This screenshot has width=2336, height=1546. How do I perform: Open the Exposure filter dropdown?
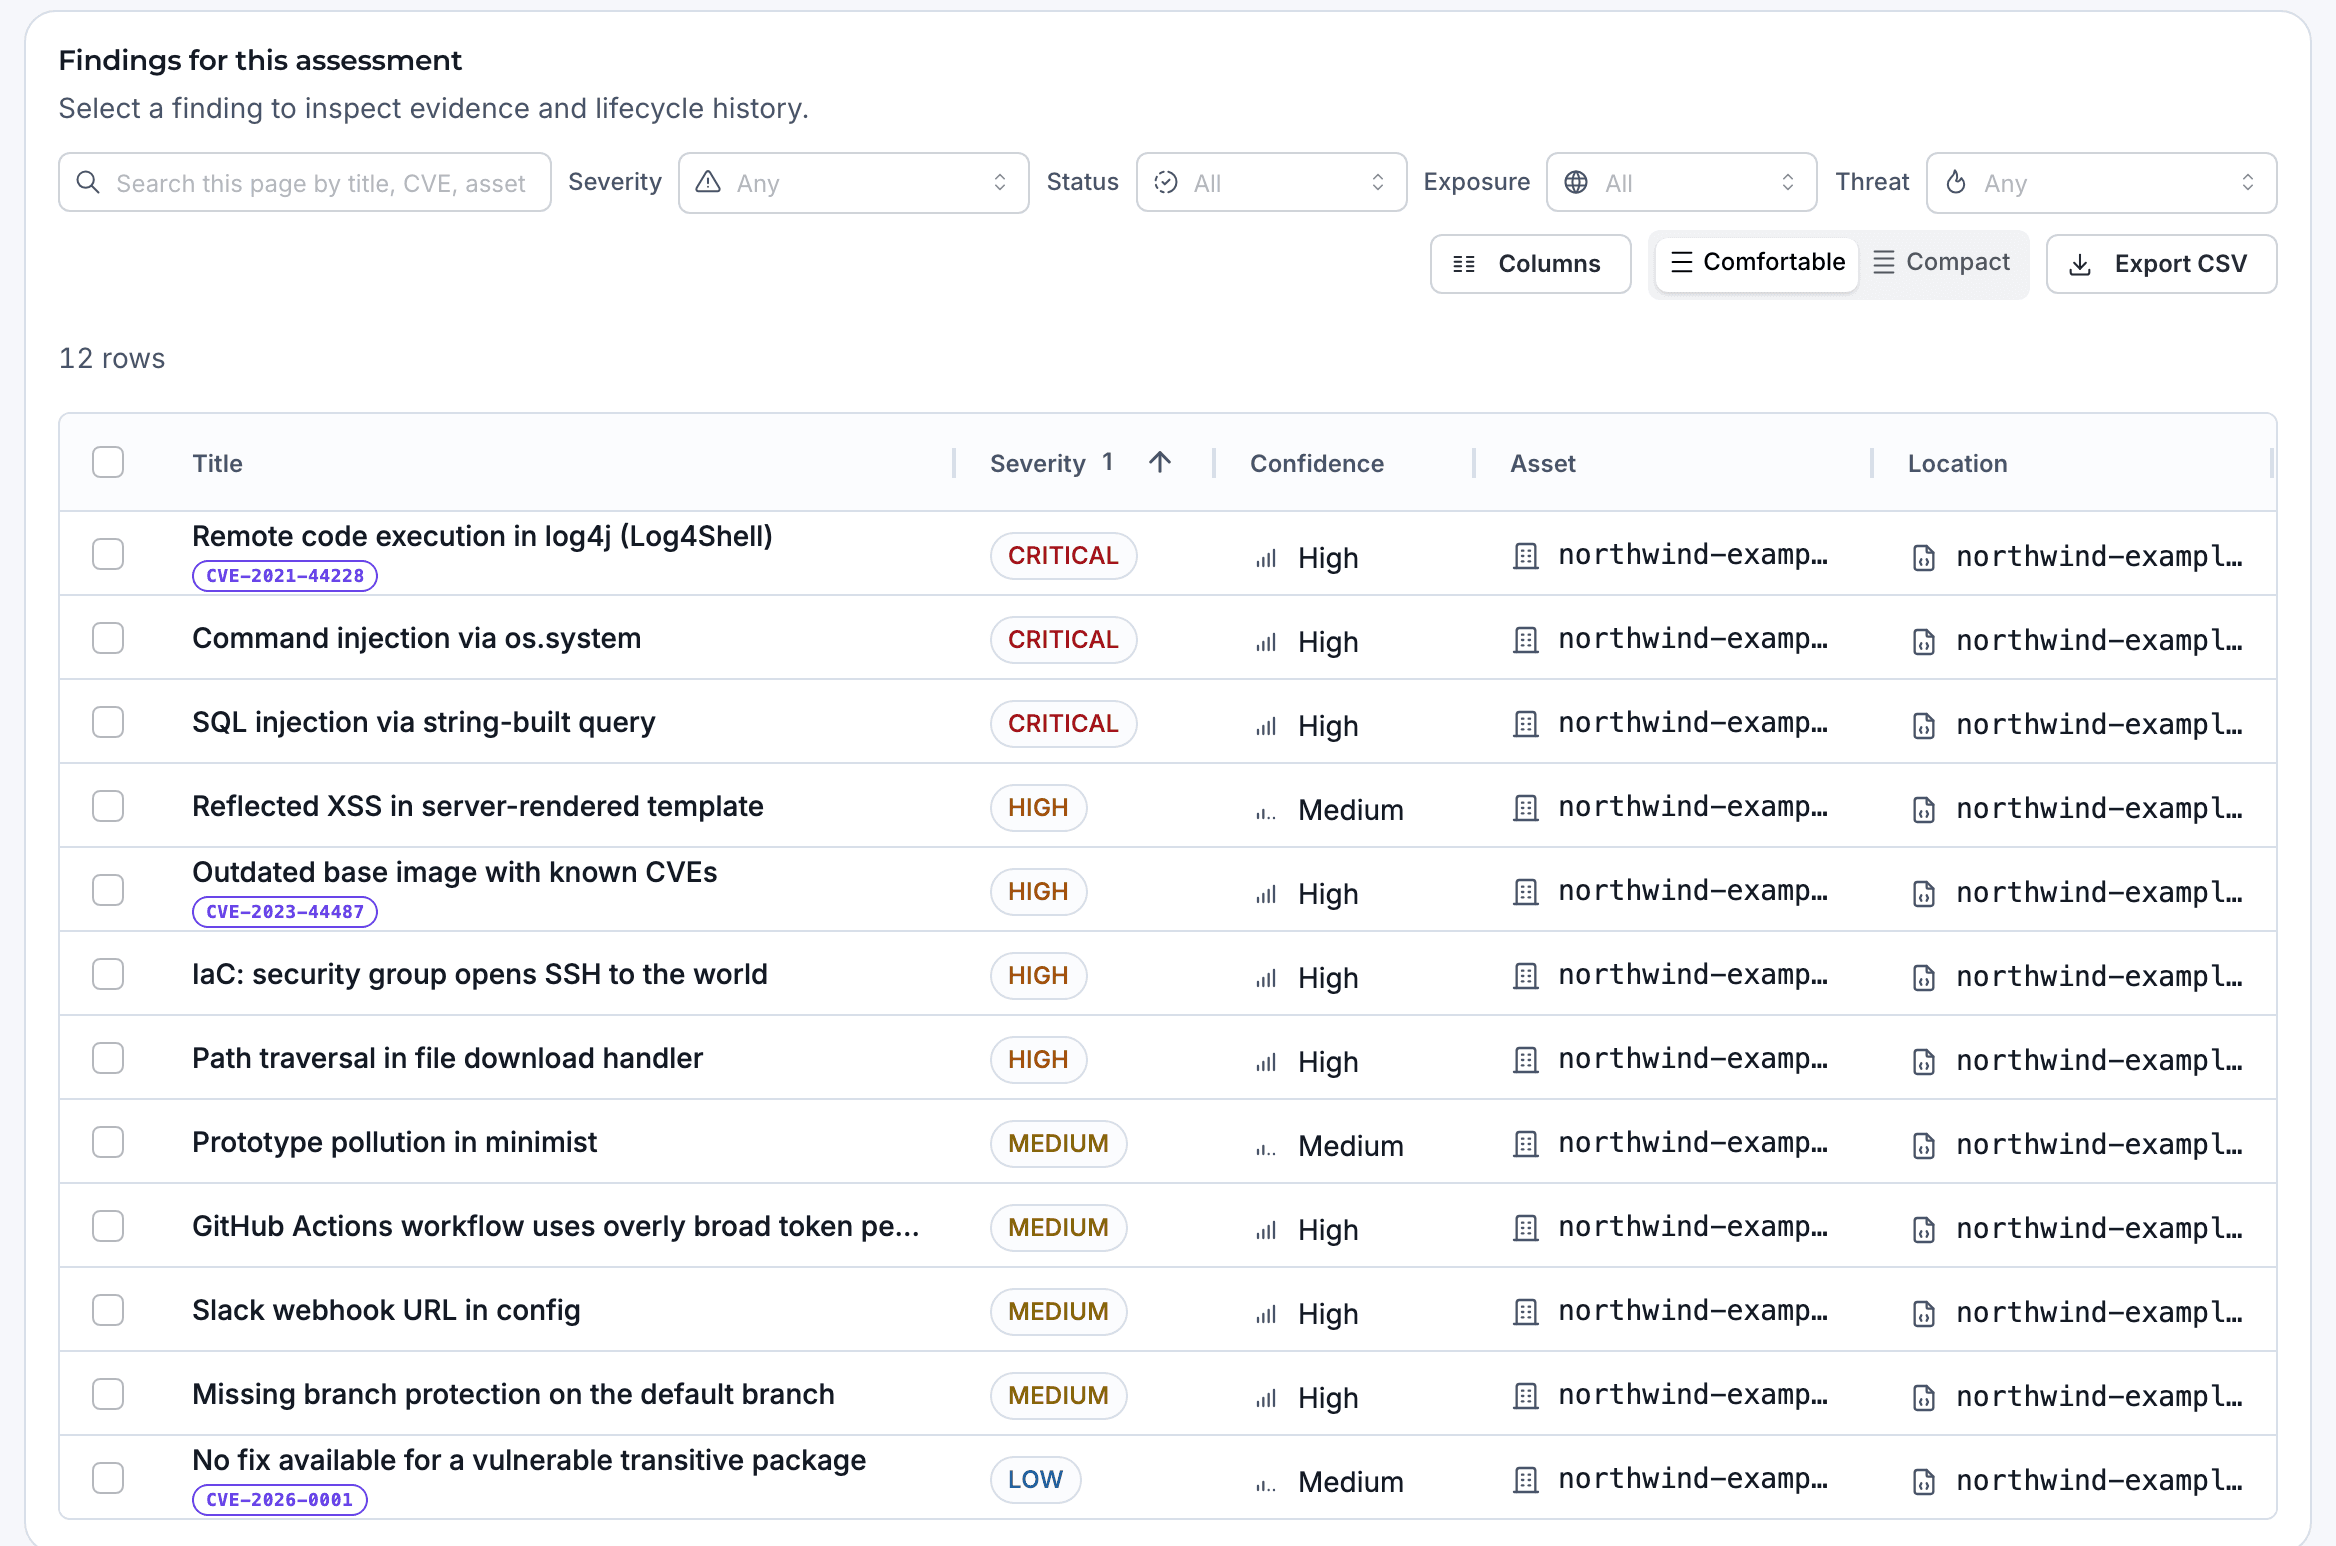tap(1681, 182)
